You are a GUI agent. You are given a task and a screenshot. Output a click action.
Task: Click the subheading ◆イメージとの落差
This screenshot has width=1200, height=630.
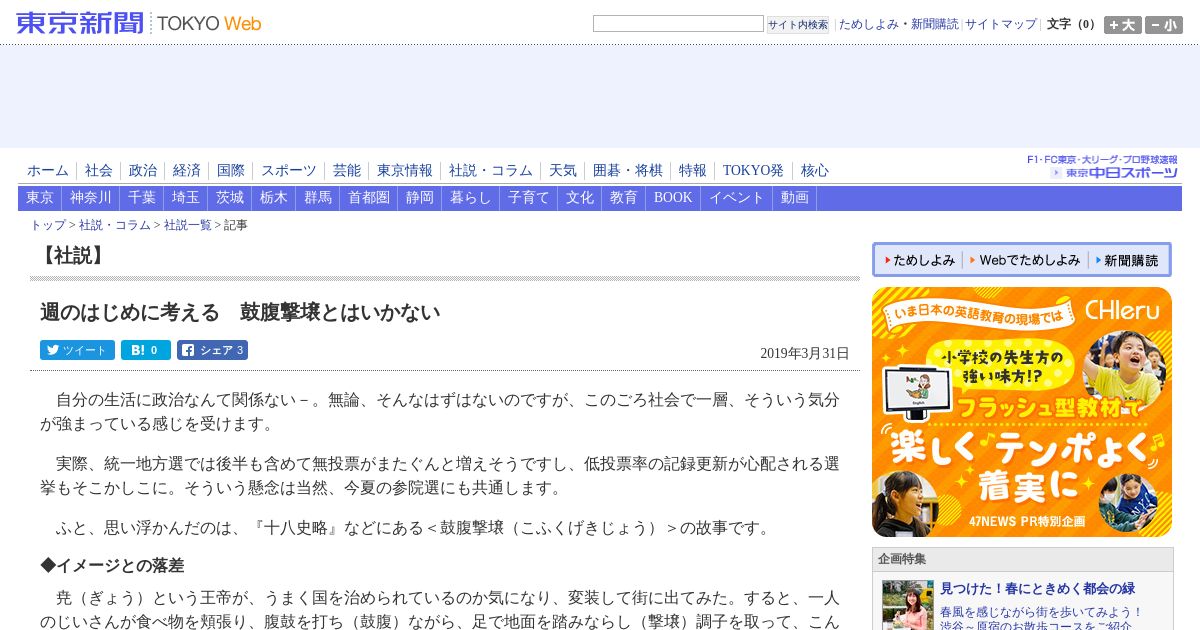tap(112, 566)
